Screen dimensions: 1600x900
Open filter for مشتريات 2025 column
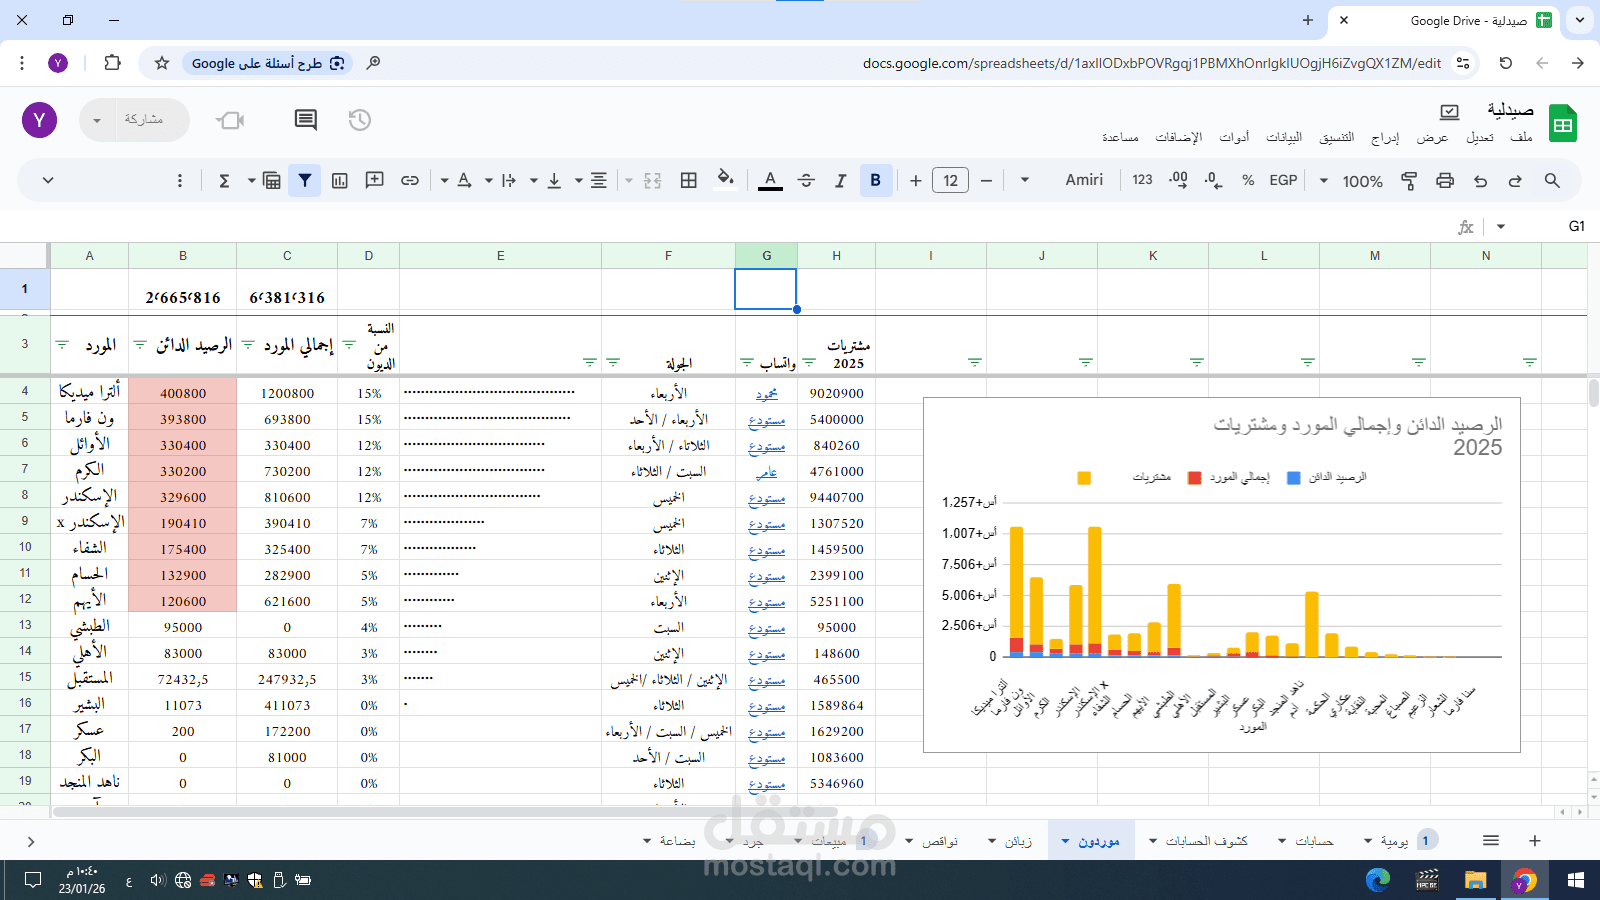(809, 362)
